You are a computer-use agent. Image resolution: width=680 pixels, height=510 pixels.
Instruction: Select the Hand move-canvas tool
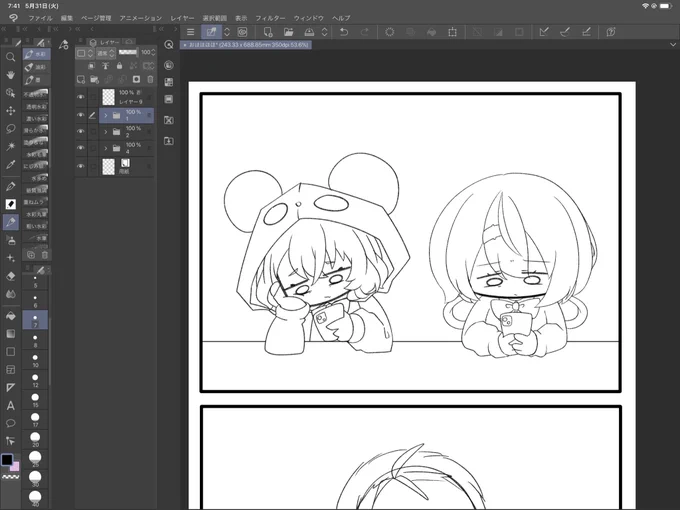click(x=10, y=75)
